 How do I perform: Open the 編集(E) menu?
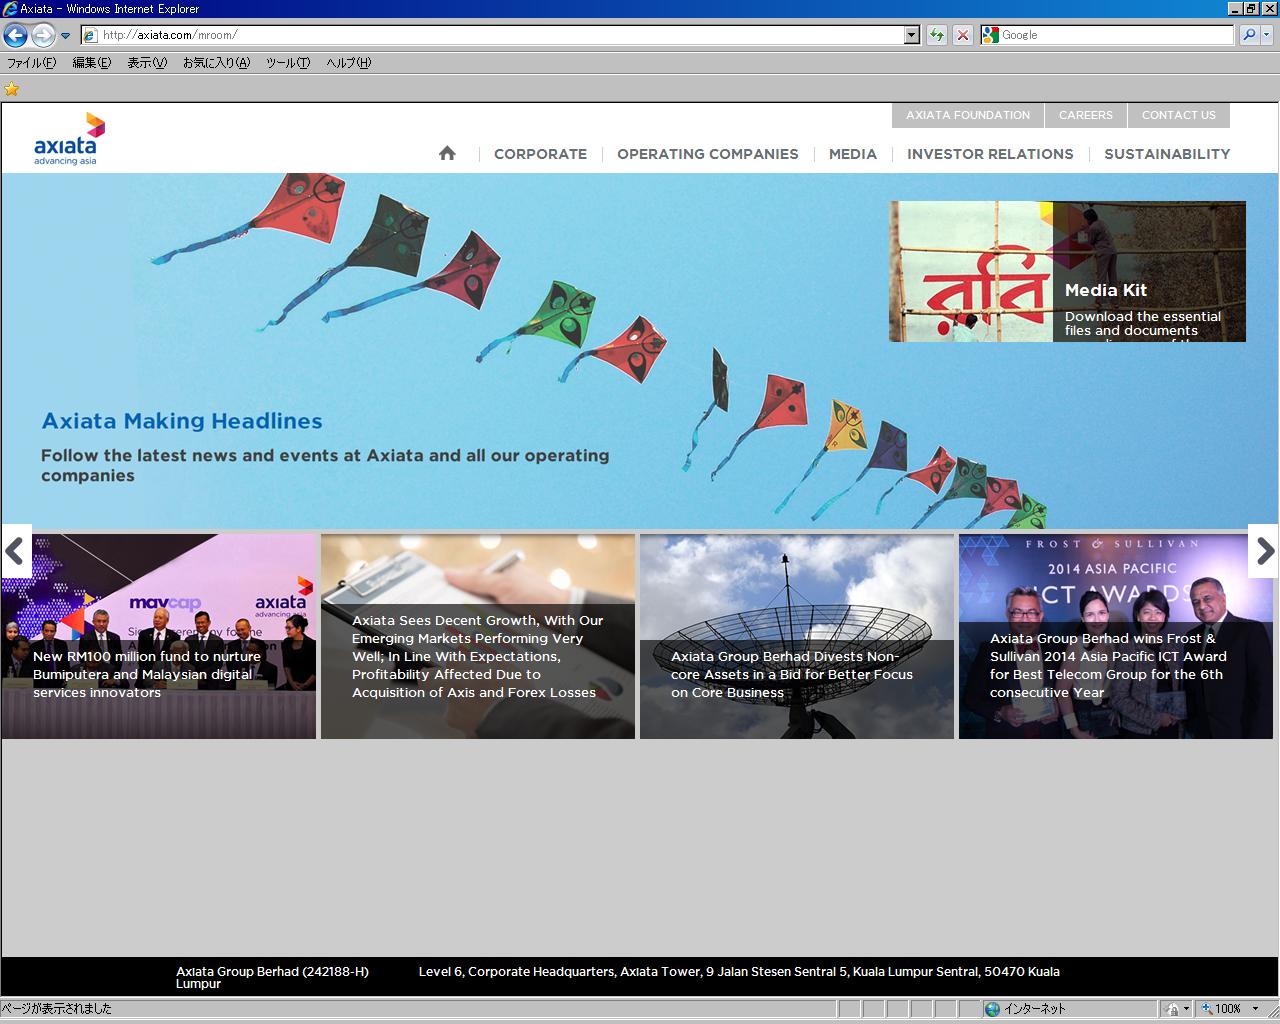point(91,63)
